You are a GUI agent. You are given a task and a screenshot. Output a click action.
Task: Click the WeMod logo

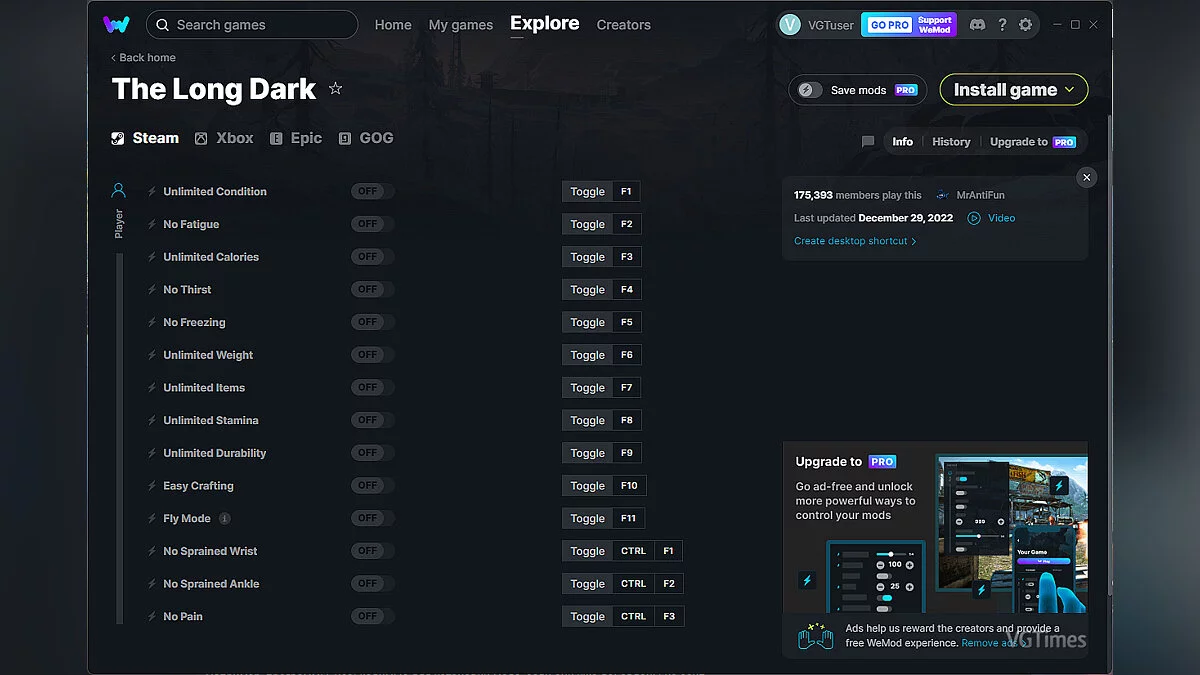click(x=117, y=24)
